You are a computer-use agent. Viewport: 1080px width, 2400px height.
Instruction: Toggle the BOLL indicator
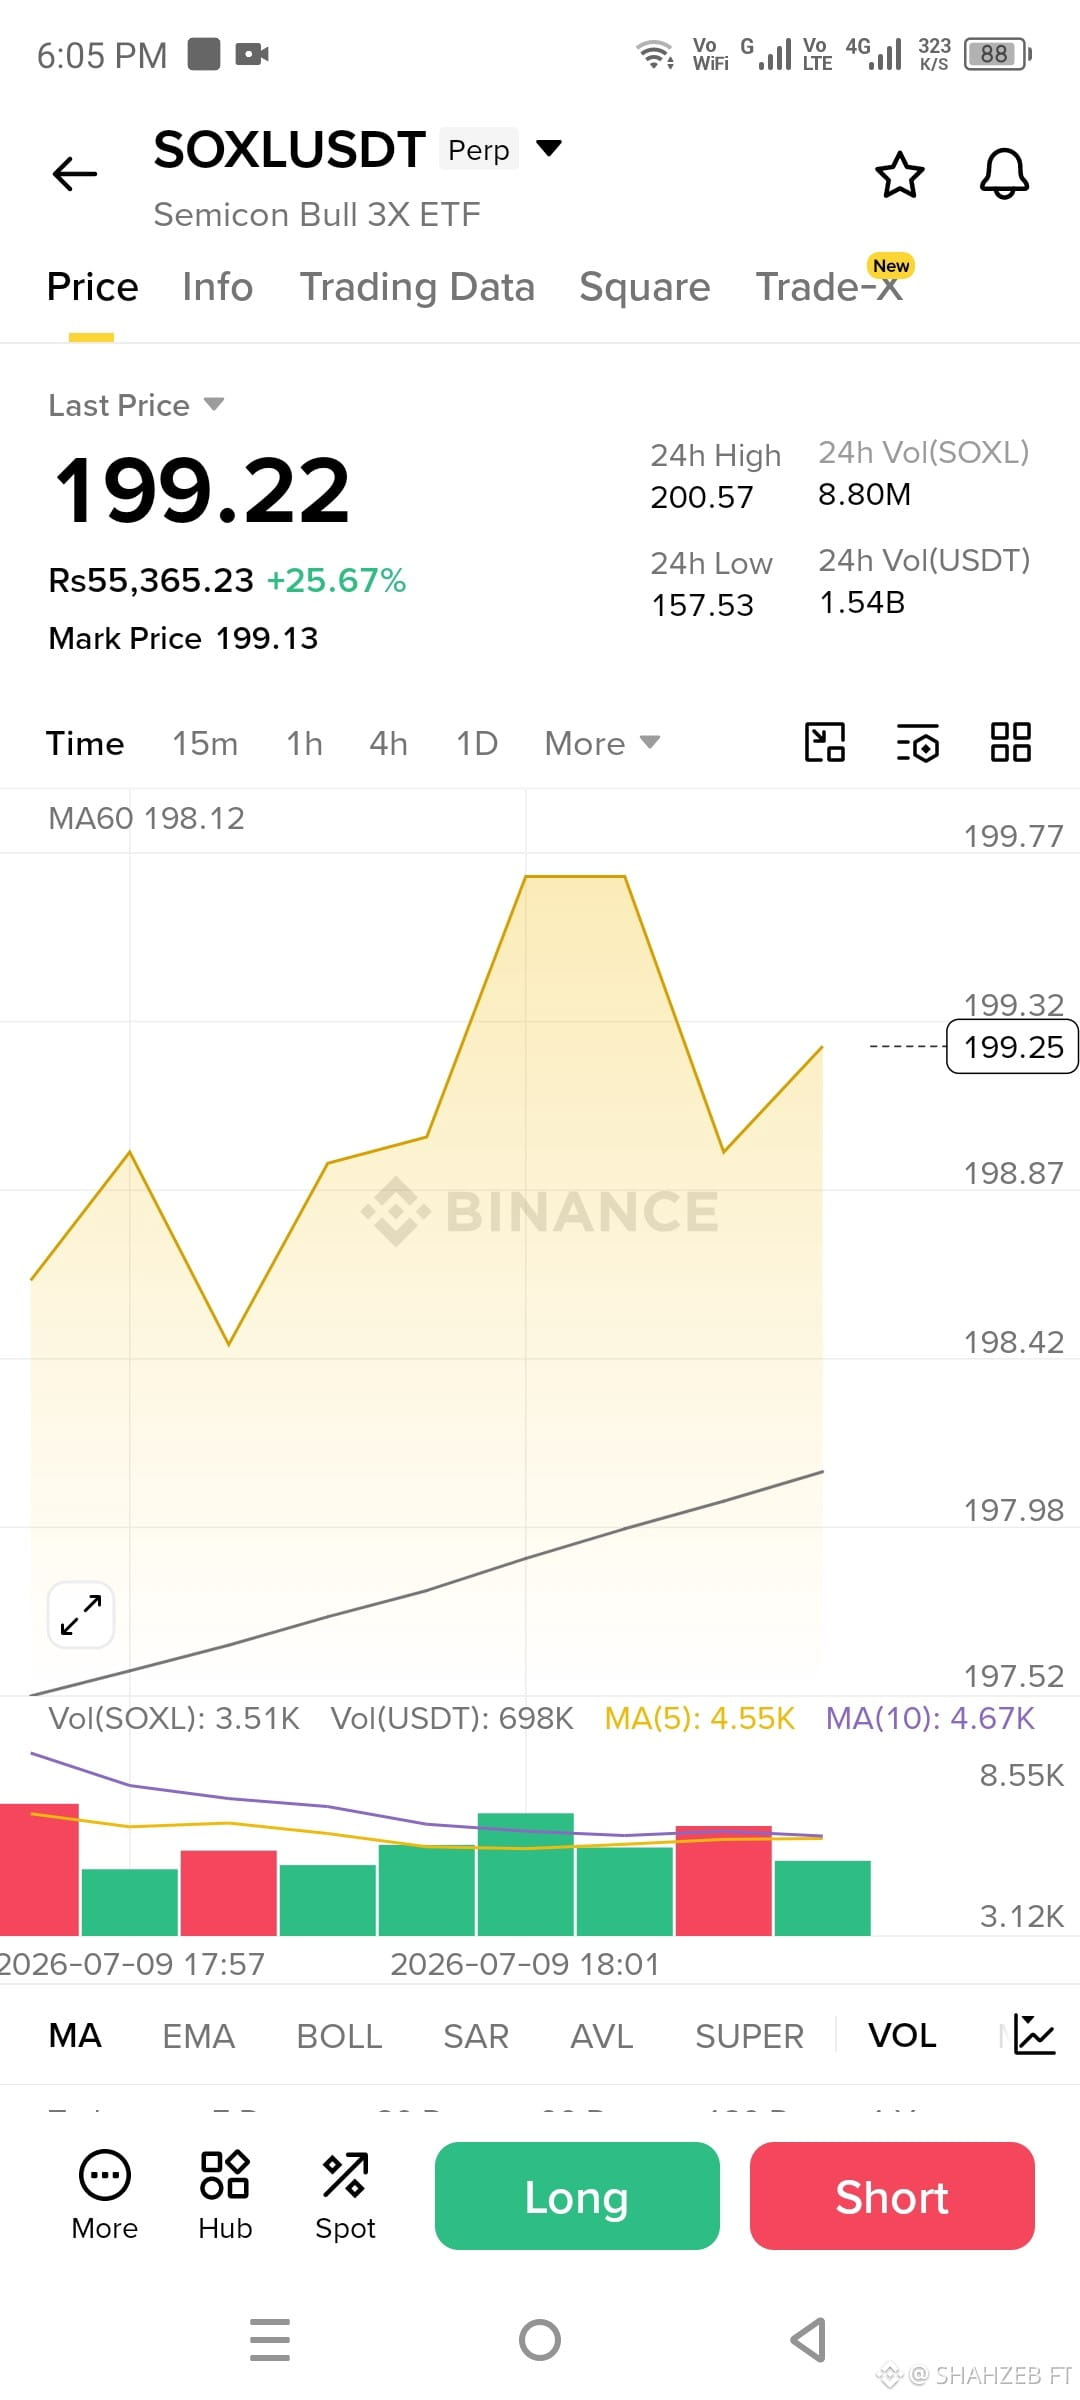(x=339, y=2035)
